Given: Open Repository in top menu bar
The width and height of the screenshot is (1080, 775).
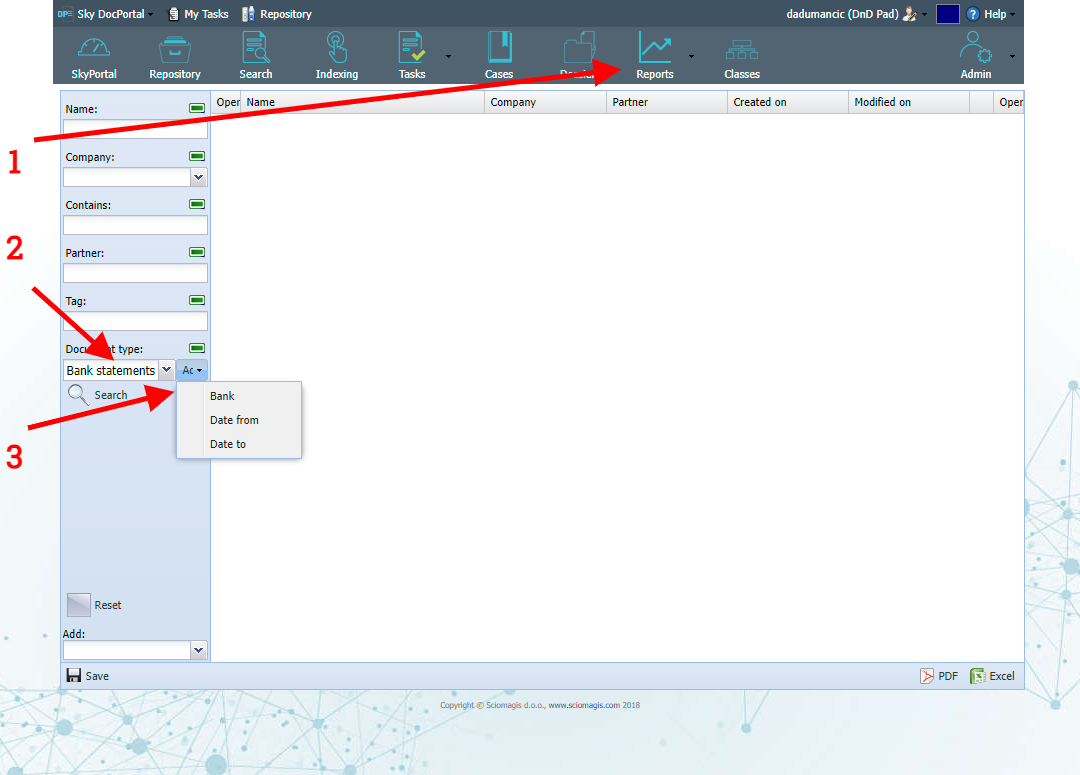Looking at the screenshot, I should click(277, 14).
